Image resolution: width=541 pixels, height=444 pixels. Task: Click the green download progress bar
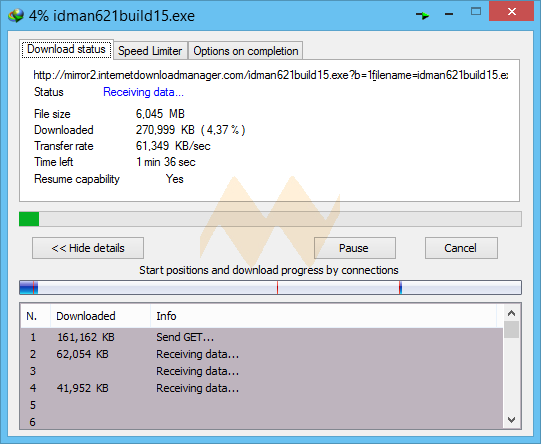click(270, 219)
